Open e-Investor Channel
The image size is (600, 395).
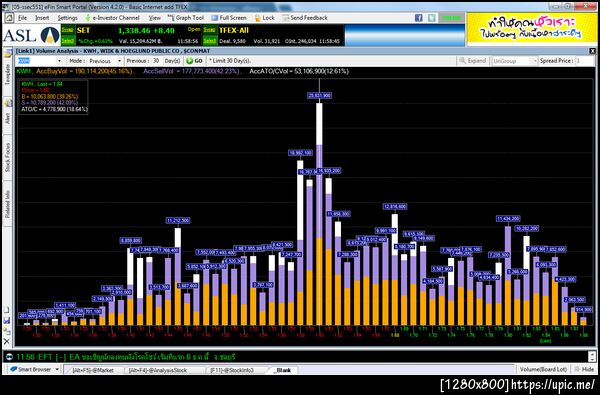pyautogui.click(x=112, y=18)
